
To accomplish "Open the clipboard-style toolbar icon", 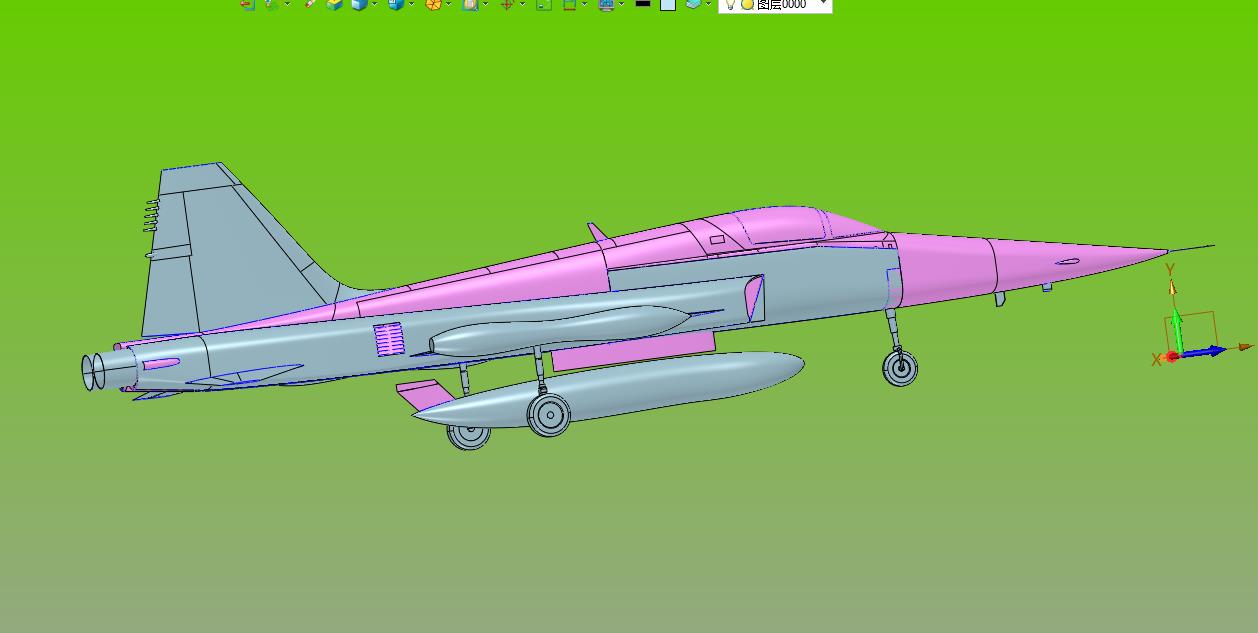I will (x=469, y=4).
